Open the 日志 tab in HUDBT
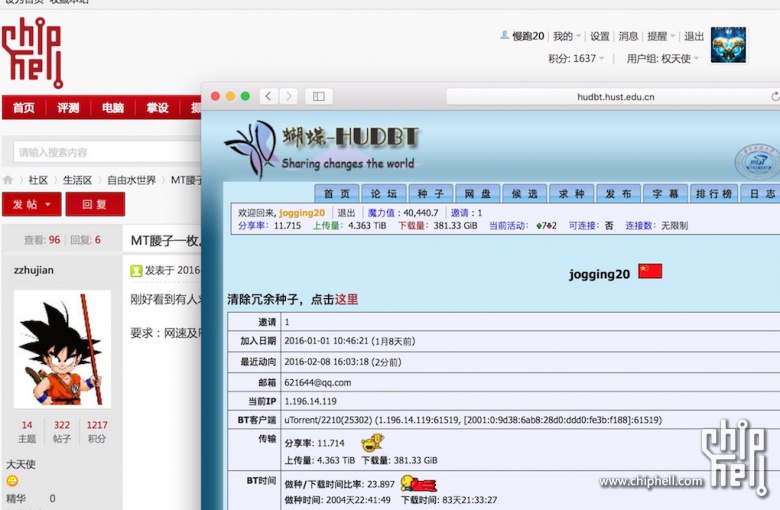 pyautogui.click(x=762, y=194)
